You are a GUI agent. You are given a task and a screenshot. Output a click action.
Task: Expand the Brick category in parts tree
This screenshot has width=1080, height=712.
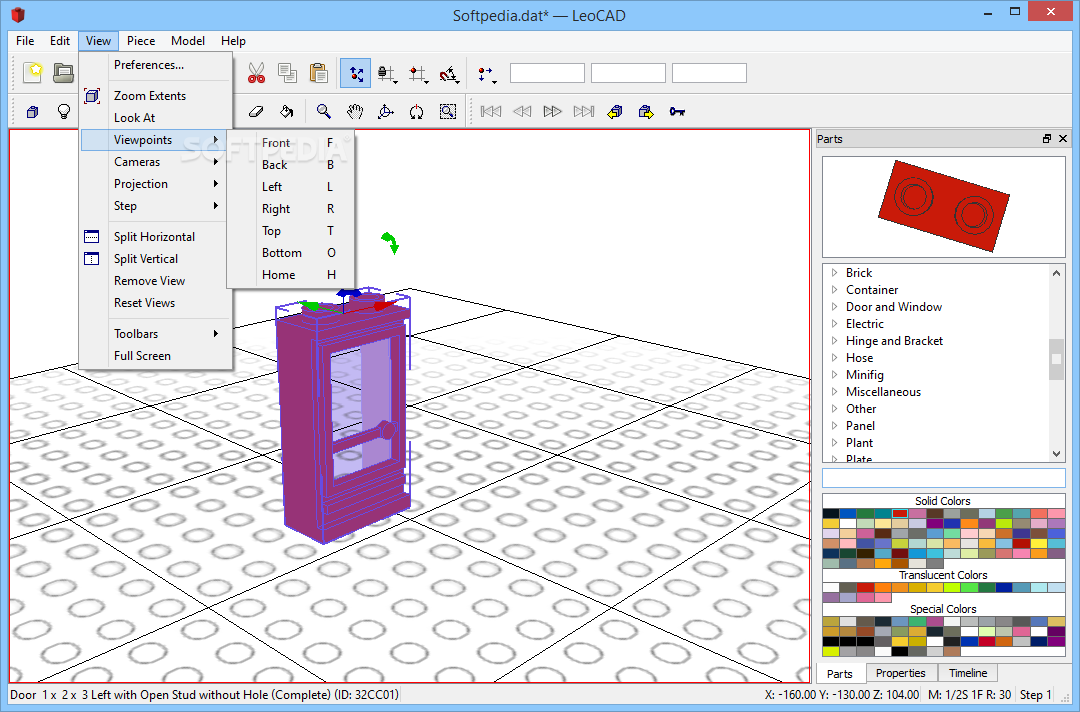click(834, 273)
